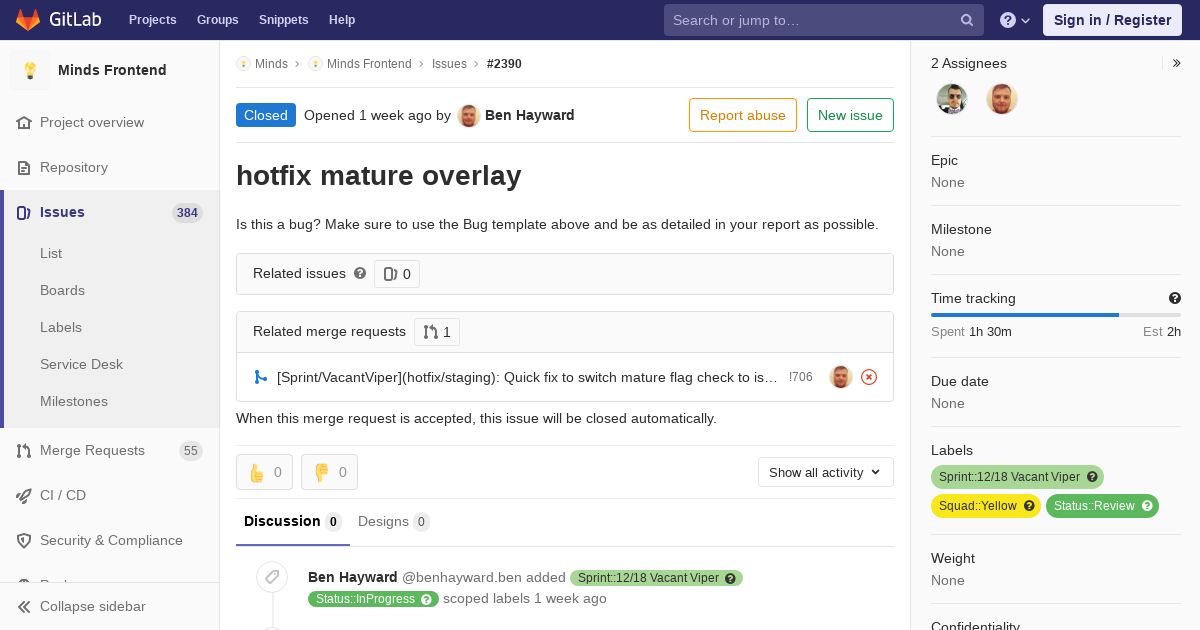
Task: Open the Groups menu in navbar
Action: pyautogui.click(x=218, y=20)
